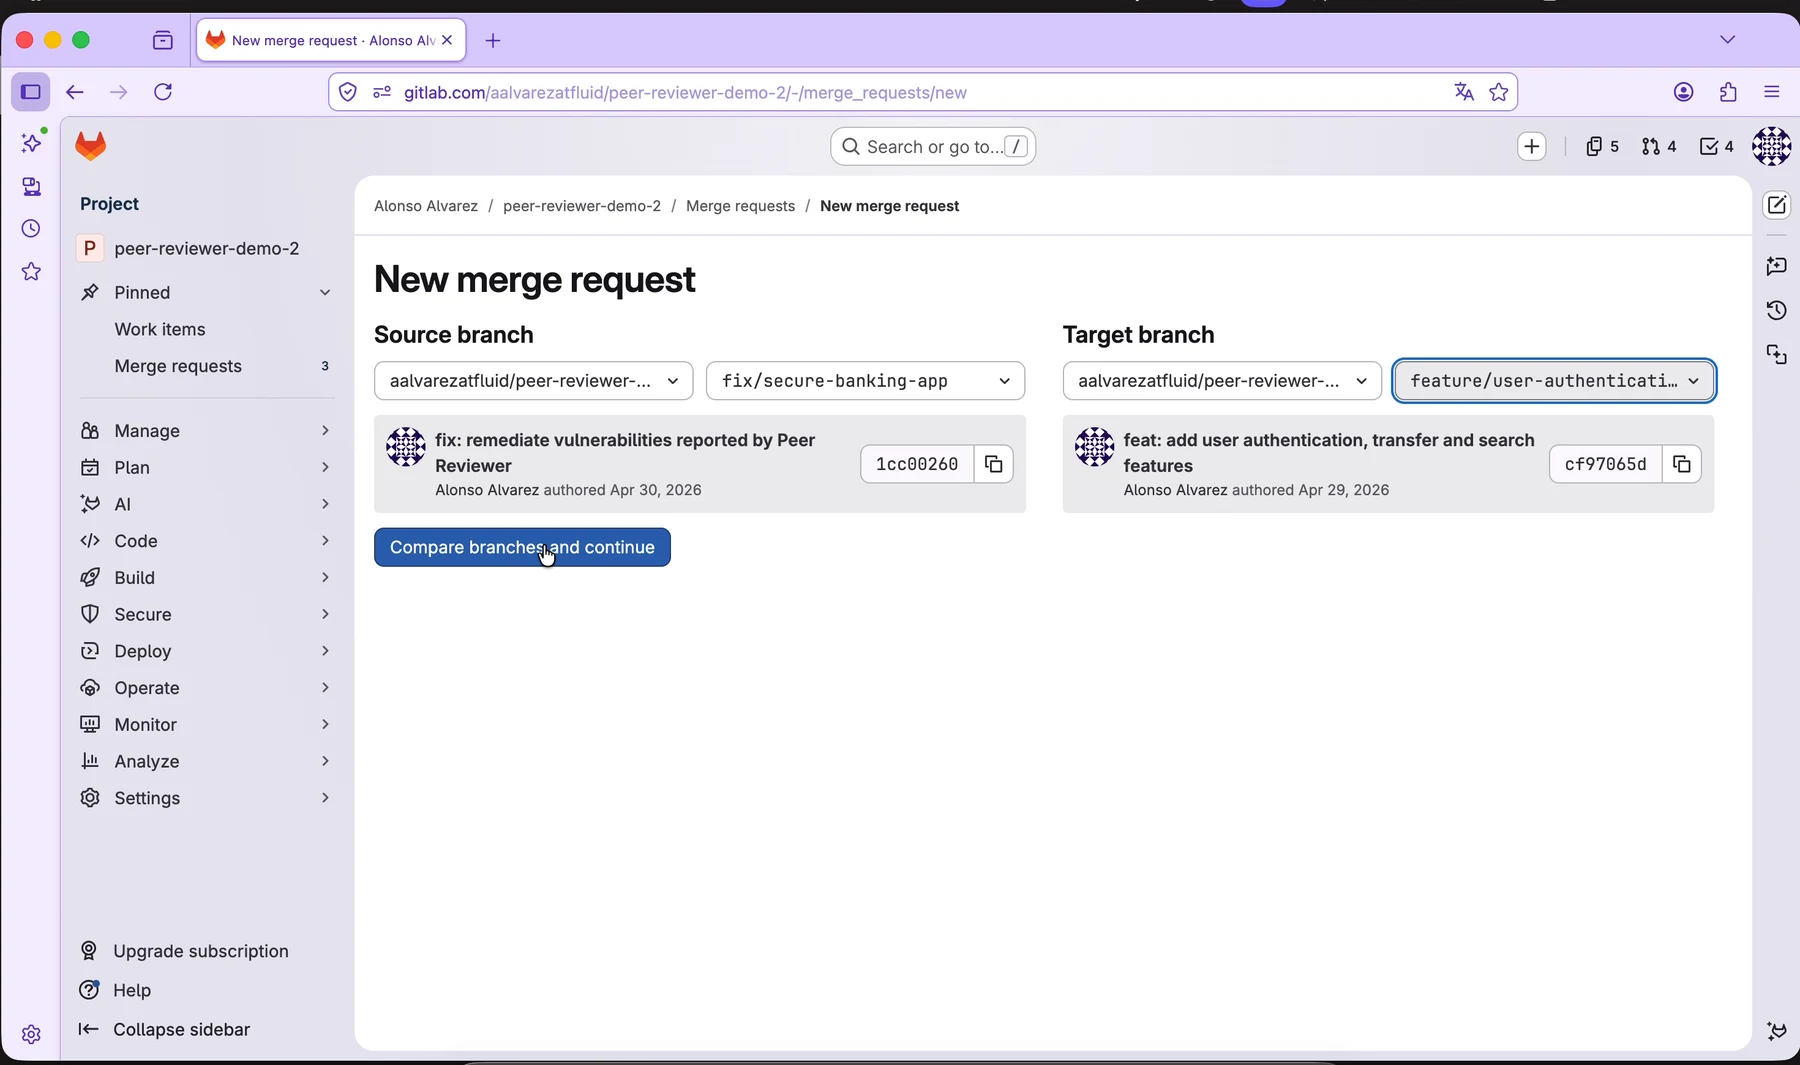Copy commit SHA 1cc00260

click(994, 464)
